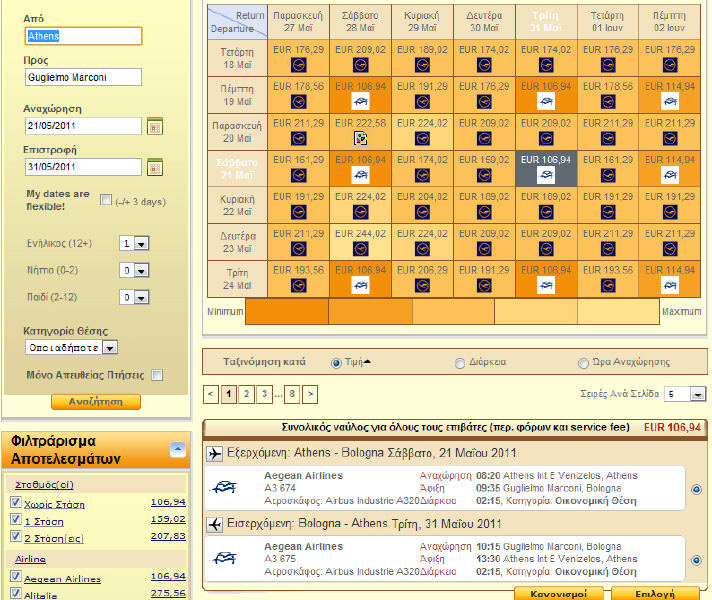This screenshot has height=600, width=712.
Task: Click the lightest legend swatch beside Maximum
Action: (618, 312)
